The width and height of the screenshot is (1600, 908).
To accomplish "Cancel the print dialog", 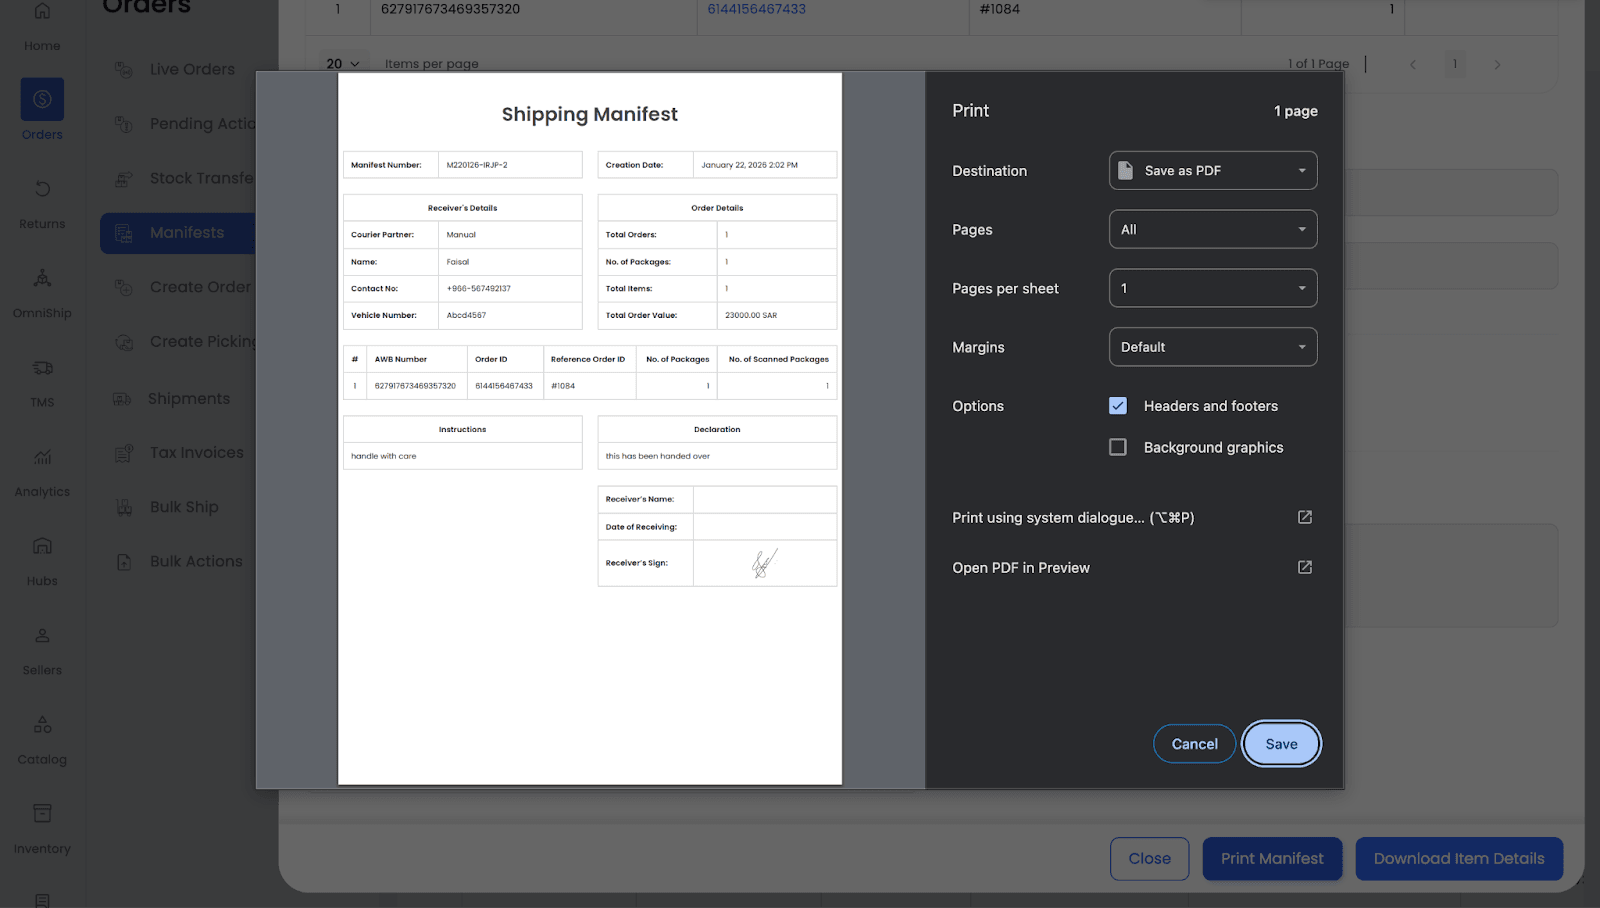I will tap(1194, 744).
